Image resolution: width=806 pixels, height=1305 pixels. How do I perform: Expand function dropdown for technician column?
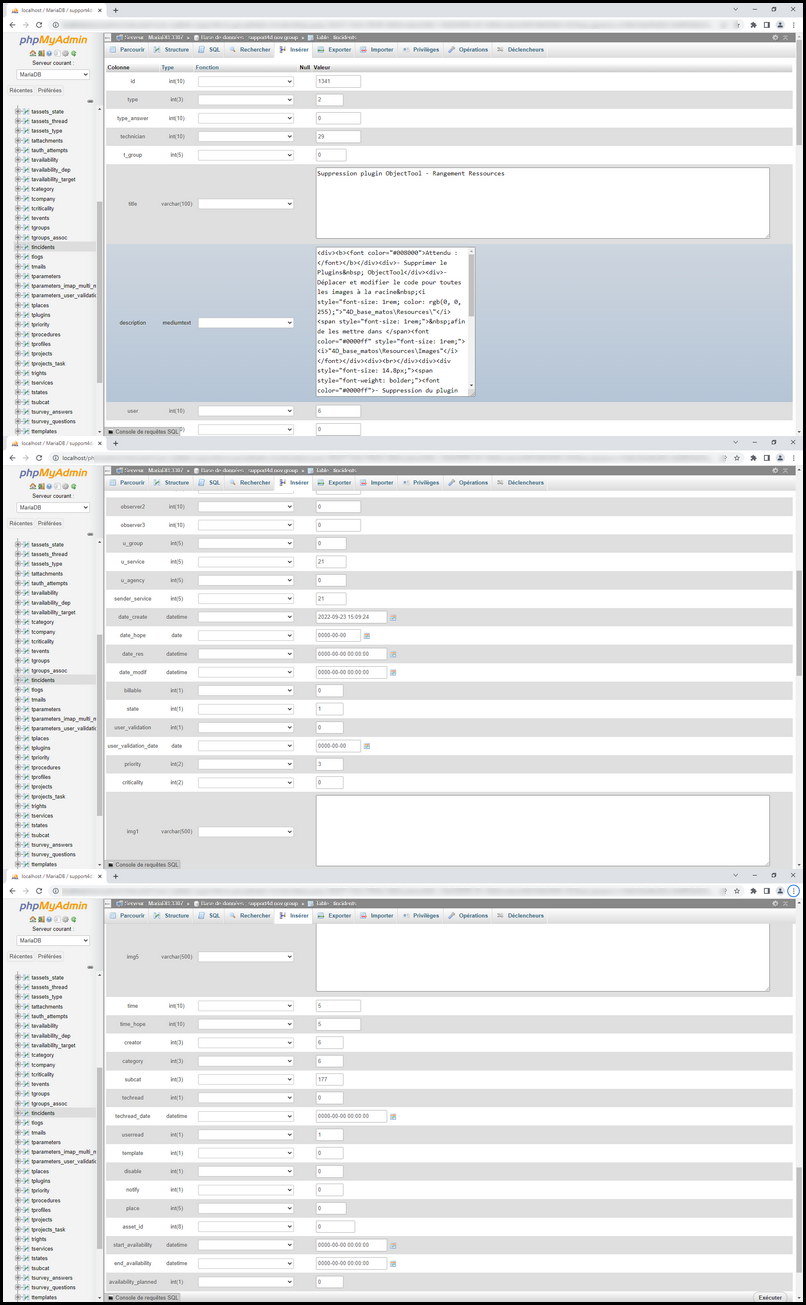(246, 136)
